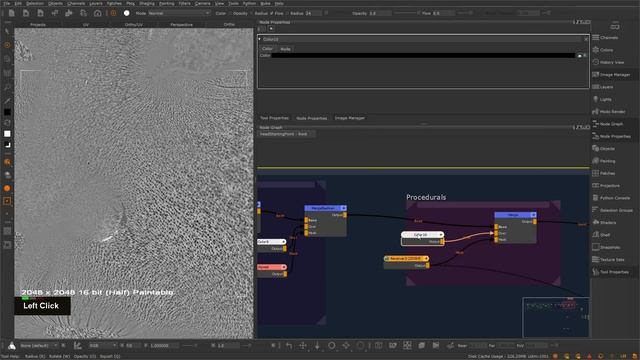This screenshot has height=360, width=640.
Task: Open the Channels menu
Action: pyautogui.click(x=76, y=3)
